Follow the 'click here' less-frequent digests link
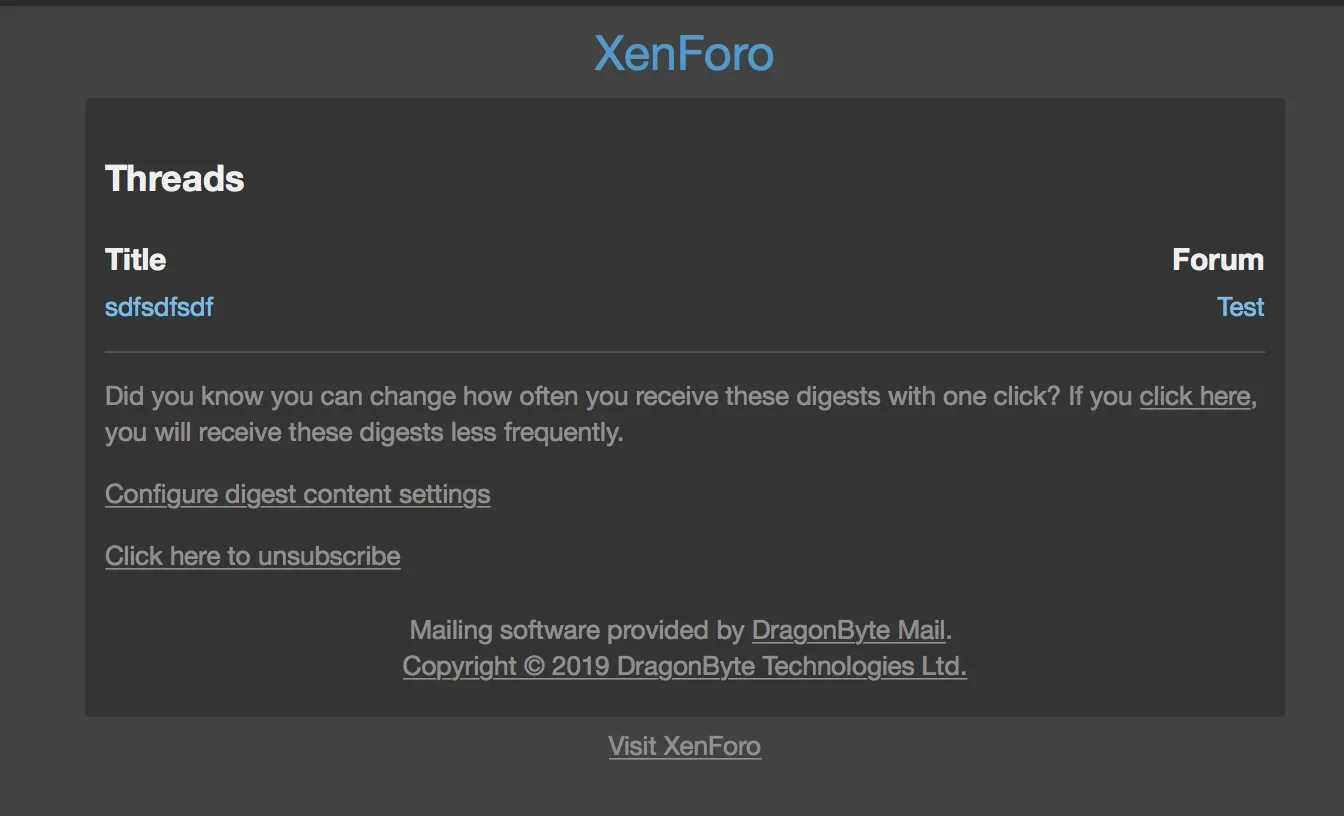Screen dimensions: 1344x816 click(1195, 396)
